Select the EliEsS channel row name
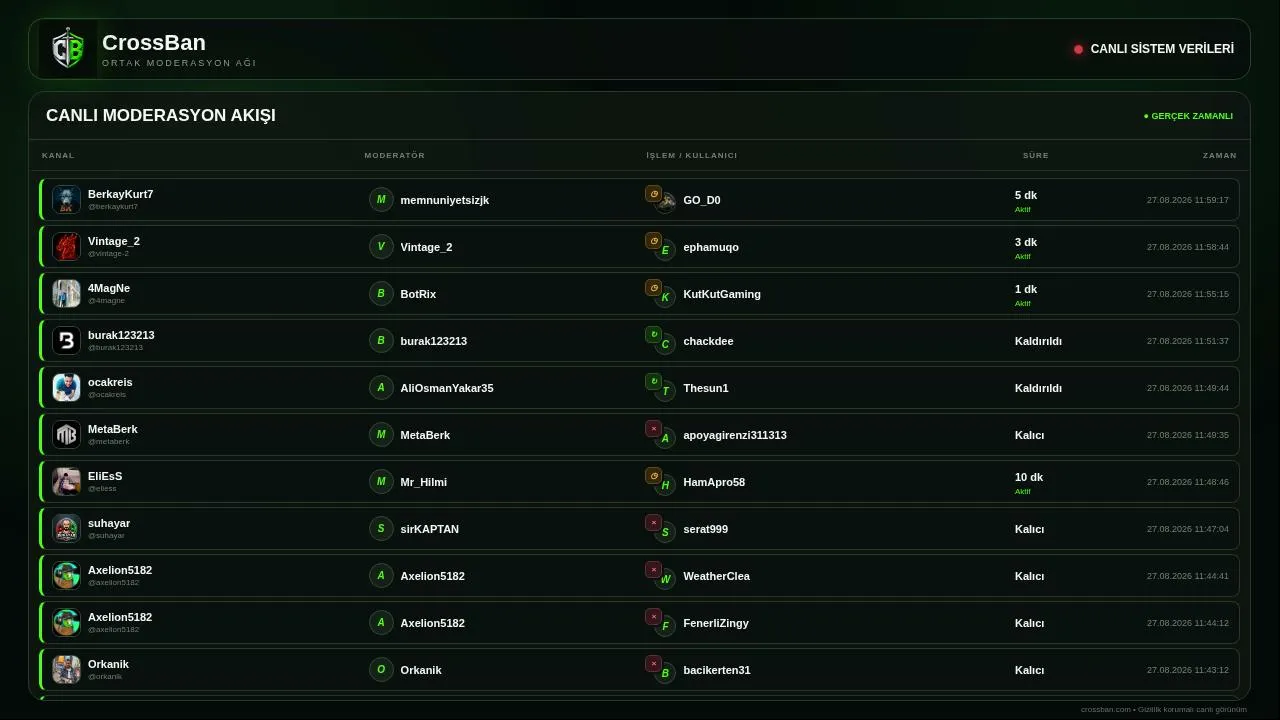 click(105, 476)
